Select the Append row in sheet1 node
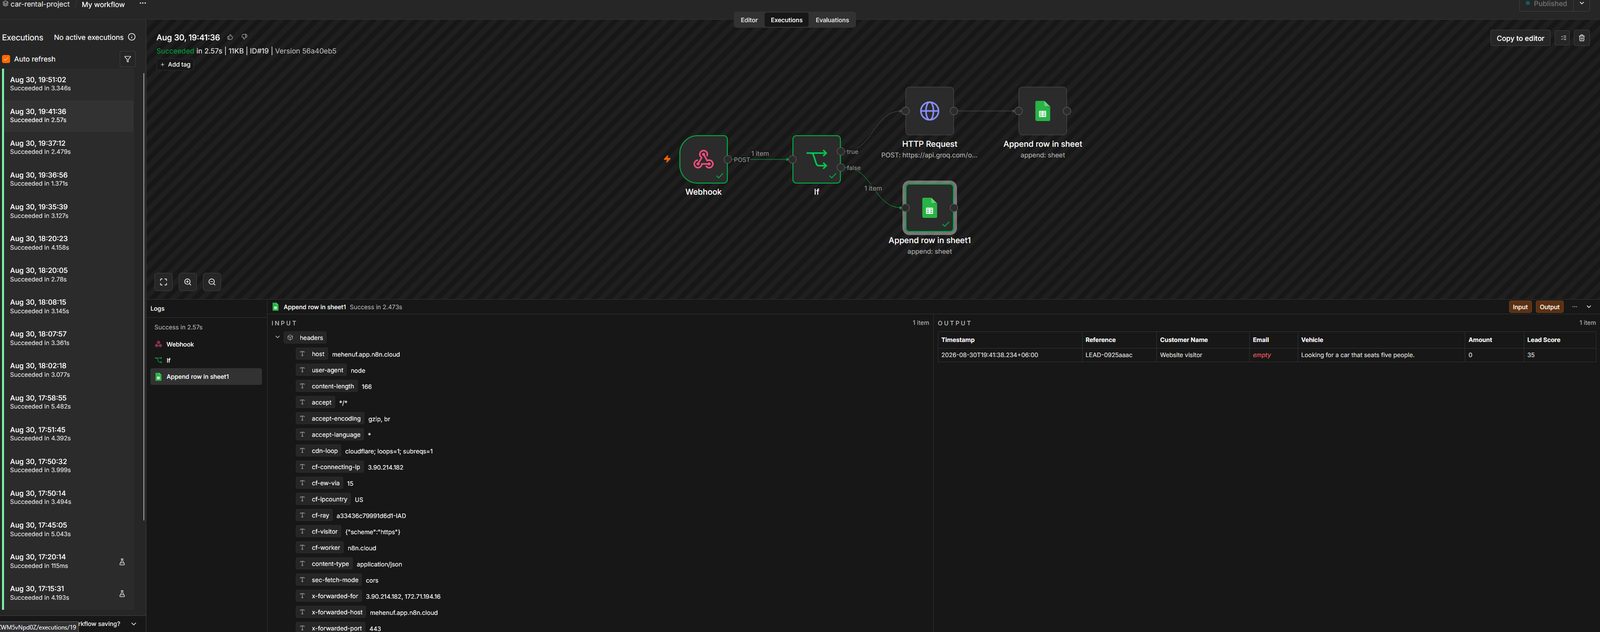This screenshot has height=632, width=1600. pos(929,208)
